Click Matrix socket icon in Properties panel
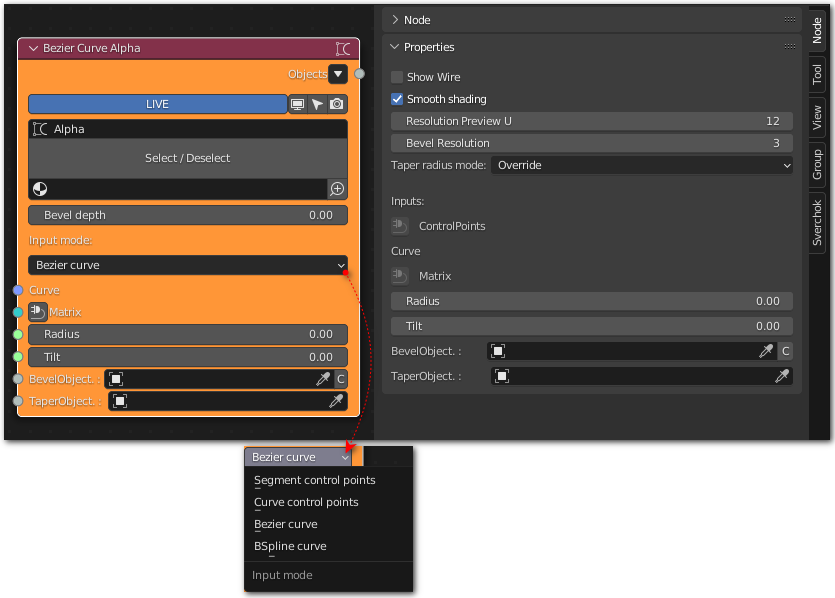 tap(399, 276)
